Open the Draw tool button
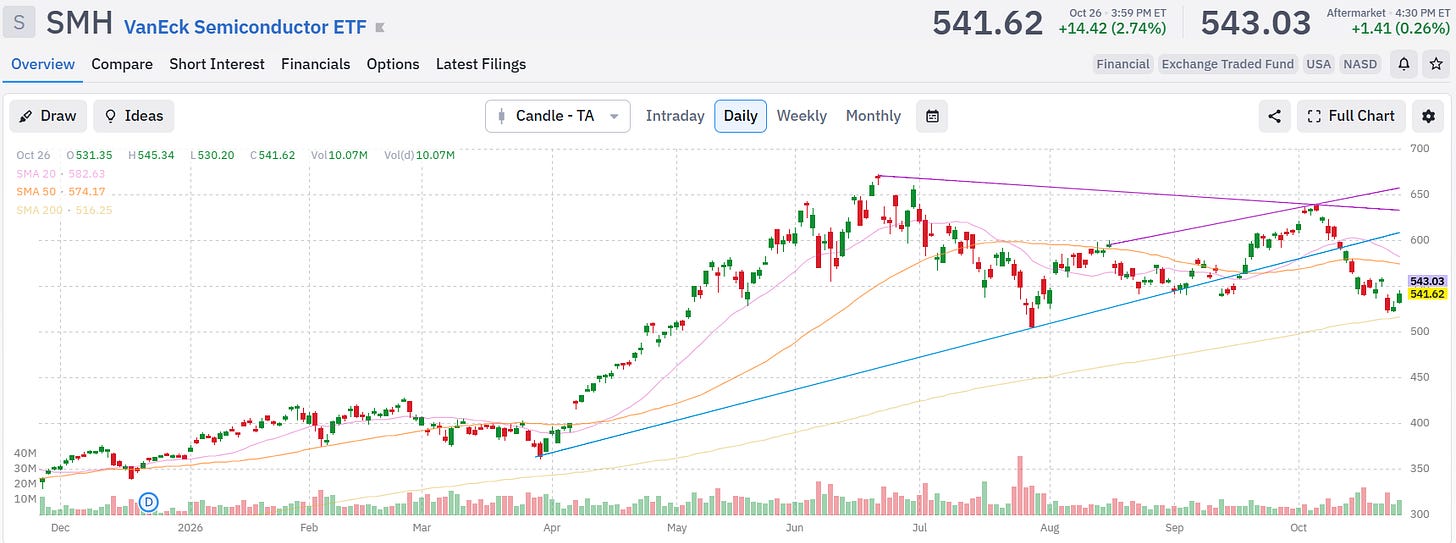Screen dimensions: 1456x543 pos(48,116)
